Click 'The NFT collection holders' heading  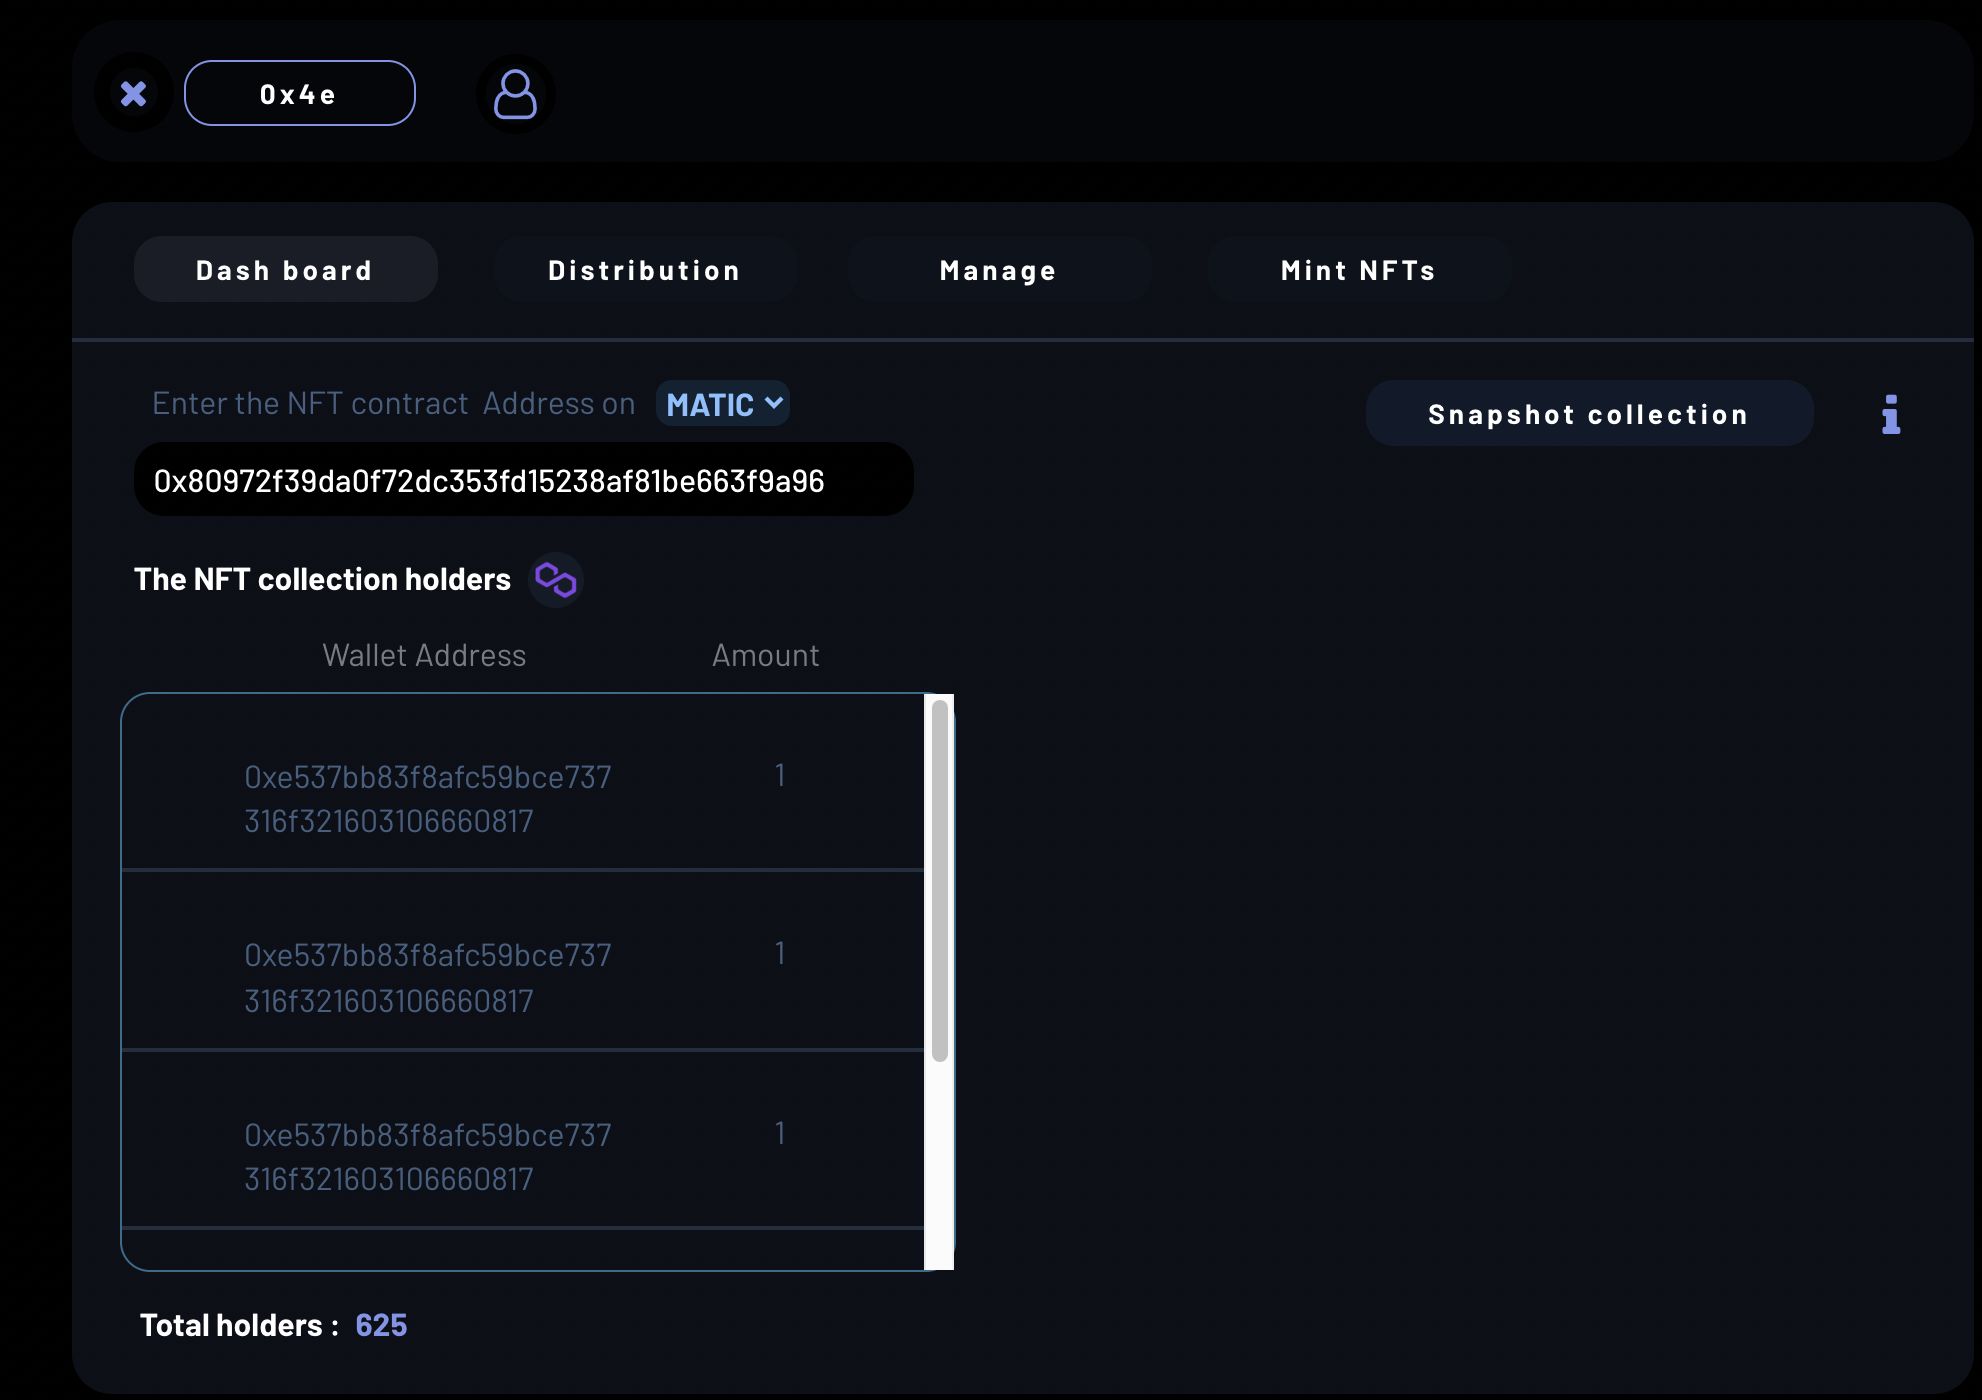(322, 579)
